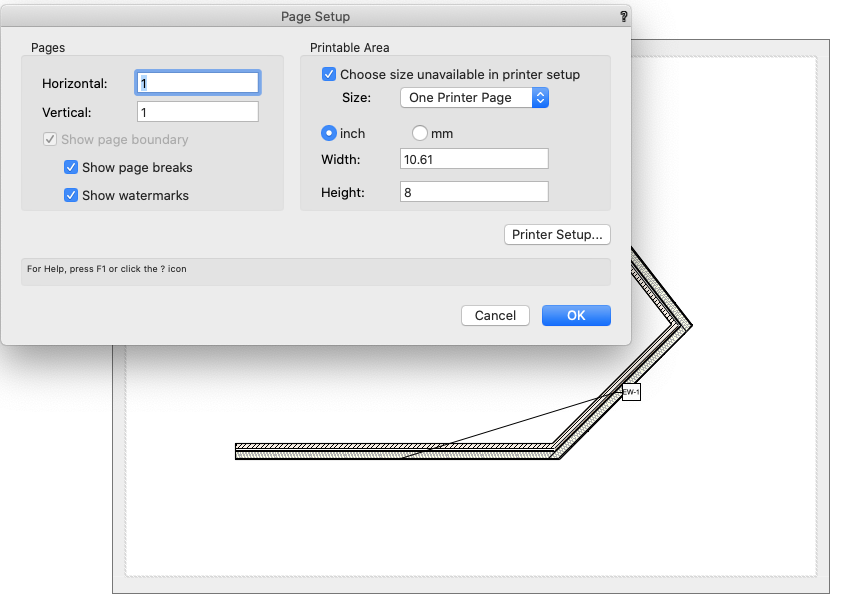This screenshot has width=845, height=602.
Task: Click the Show page boundary checkbox
Action: point(50,139)
